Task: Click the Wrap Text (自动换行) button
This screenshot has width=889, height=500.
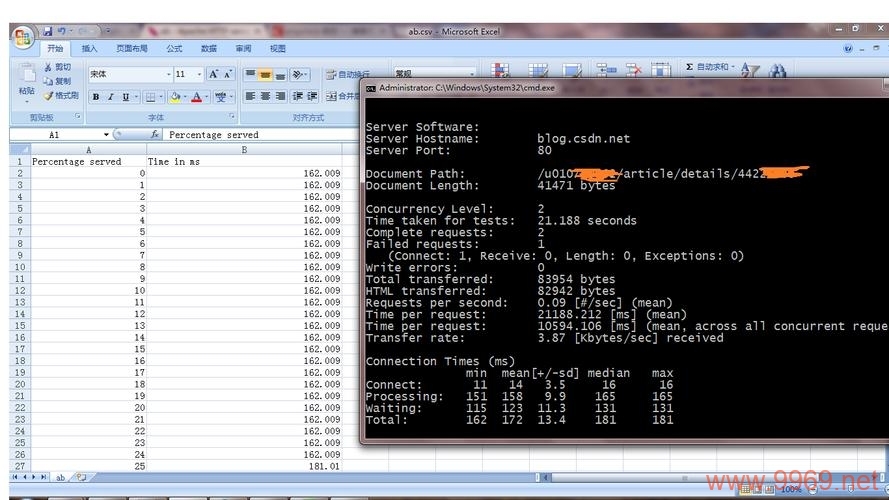Action: pyautogui.click(x=348, y=74)
